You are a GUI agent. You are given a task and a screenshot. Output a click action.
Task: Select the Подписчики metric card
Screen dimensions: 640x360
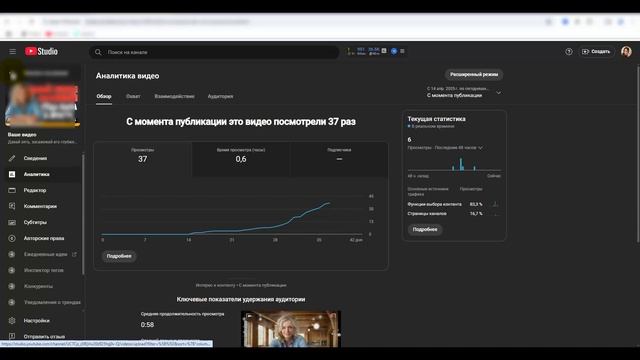(339, 159)
